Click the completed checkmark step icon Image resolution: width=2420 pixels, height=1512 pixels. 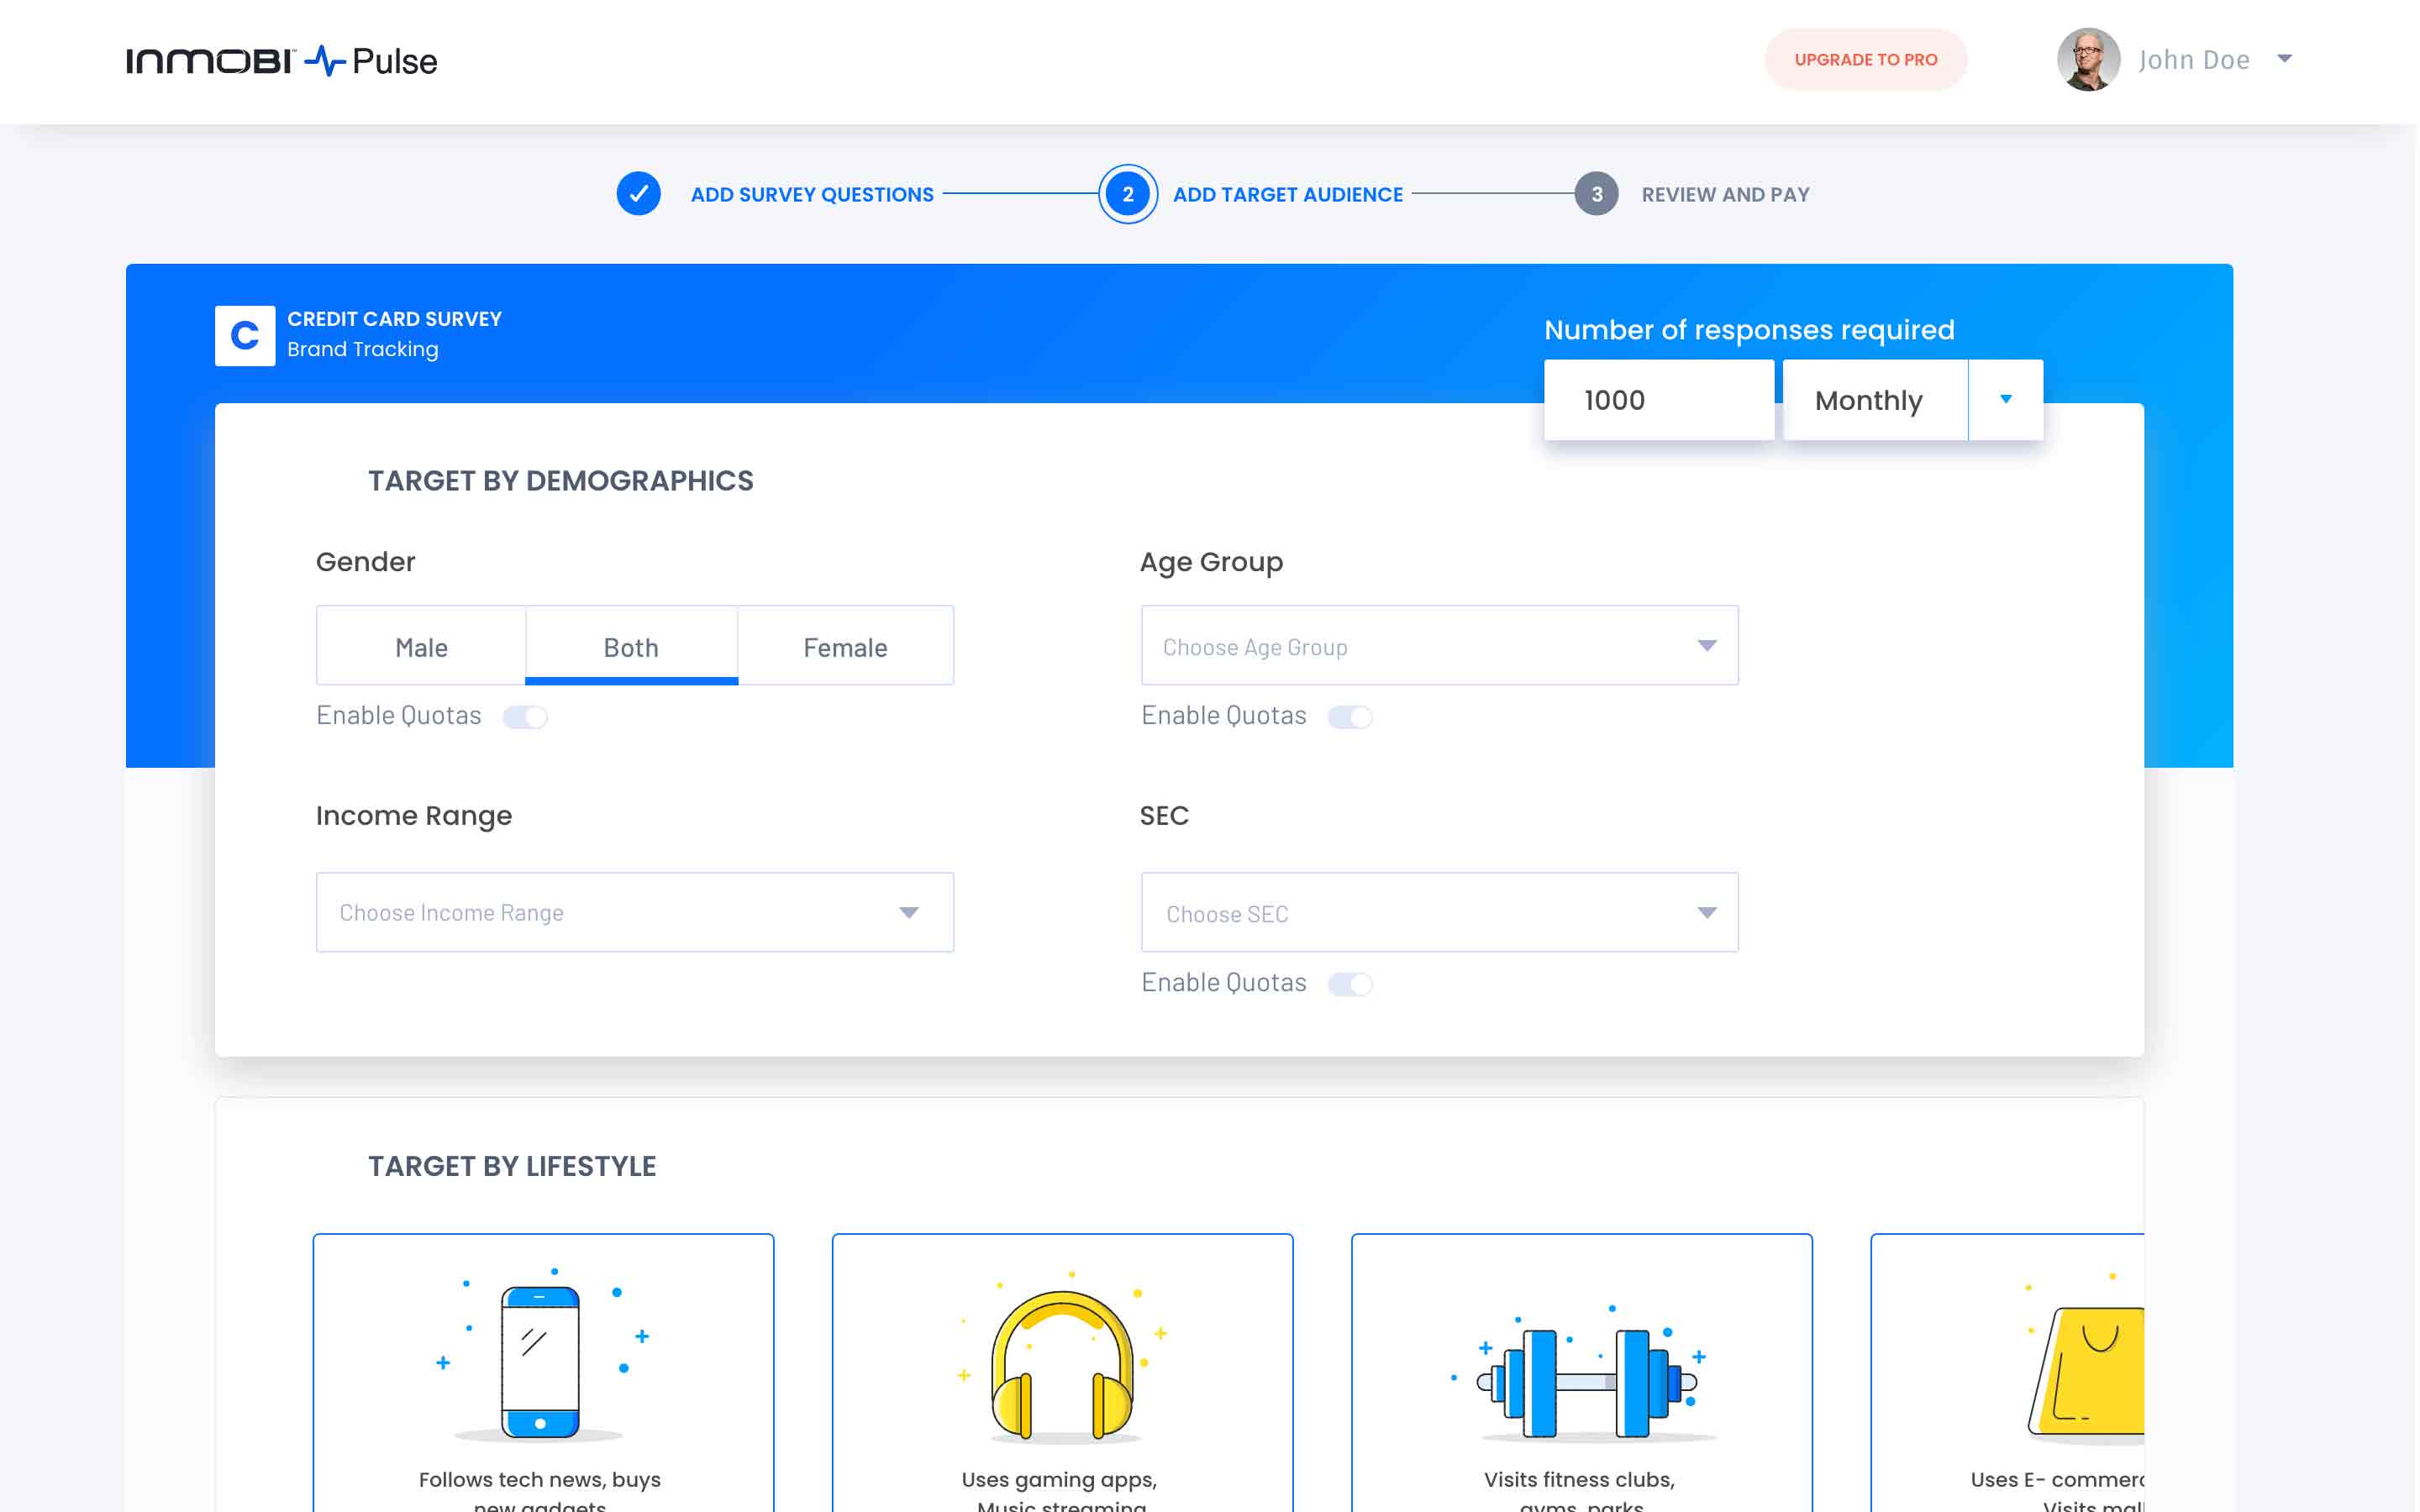[638, 194]
